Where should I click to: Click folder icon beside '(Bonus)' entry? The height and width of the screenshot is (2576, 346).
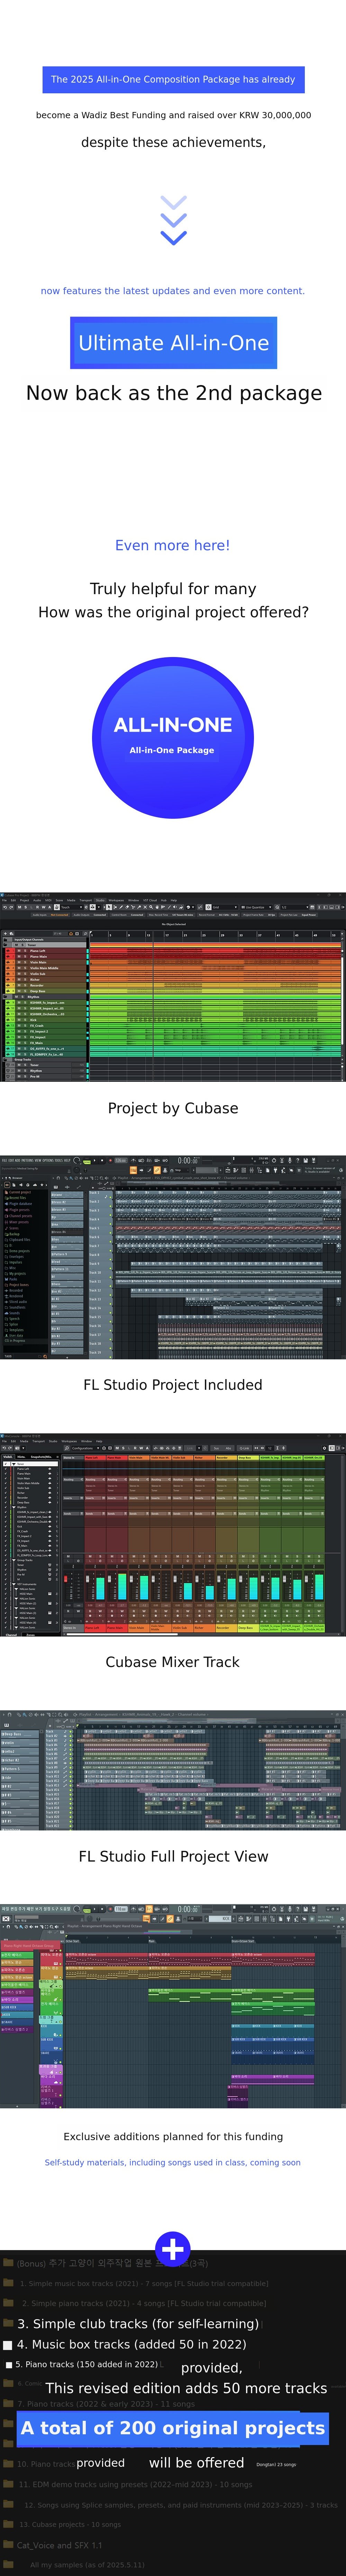(8, 2262)
